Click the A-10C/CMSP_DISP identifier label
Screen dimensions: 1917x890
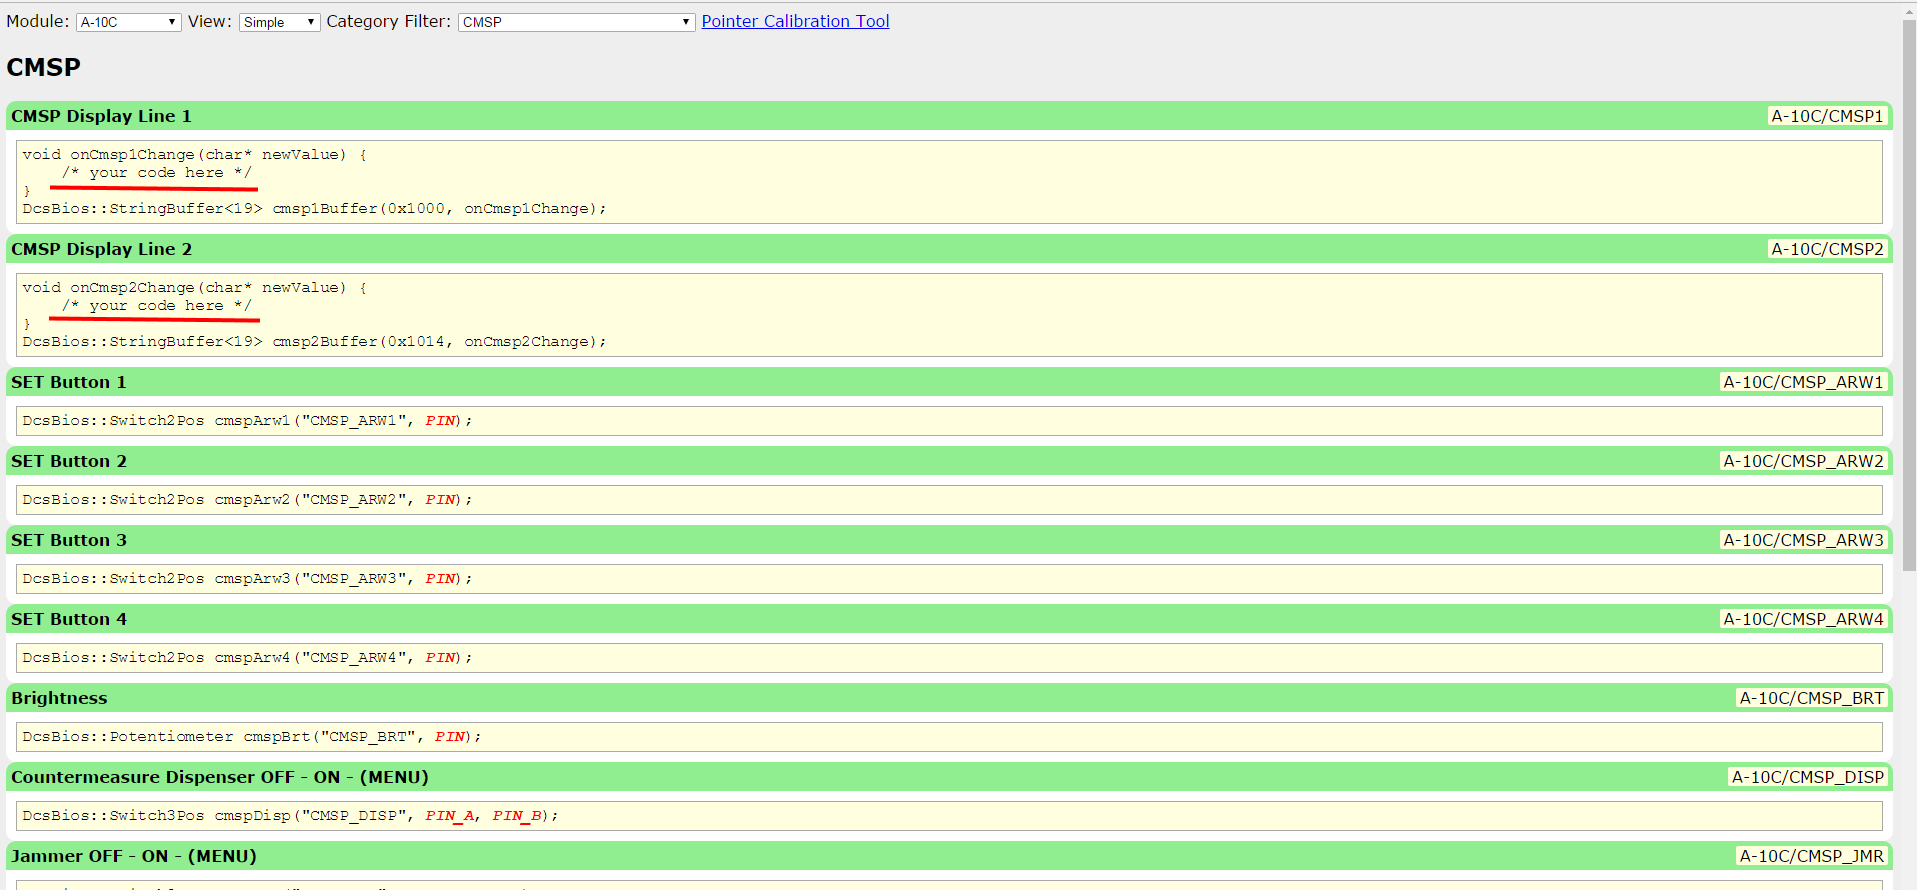(1807, 777)
